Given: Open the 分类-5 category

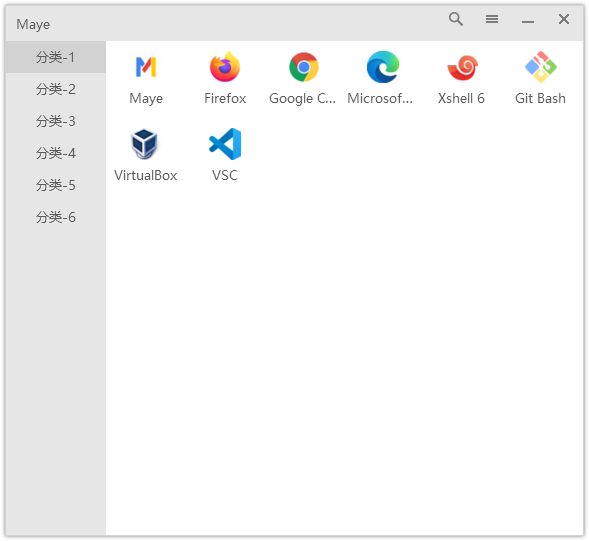Looking at the screenshot, I should pyautogui.click(x=56, y=185).
